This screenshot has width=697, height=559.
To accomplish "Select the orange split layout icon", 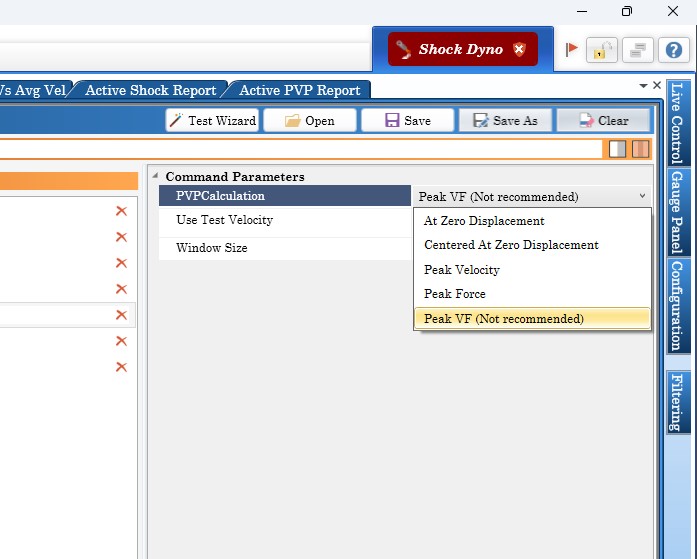I will [x=641, y=149].
